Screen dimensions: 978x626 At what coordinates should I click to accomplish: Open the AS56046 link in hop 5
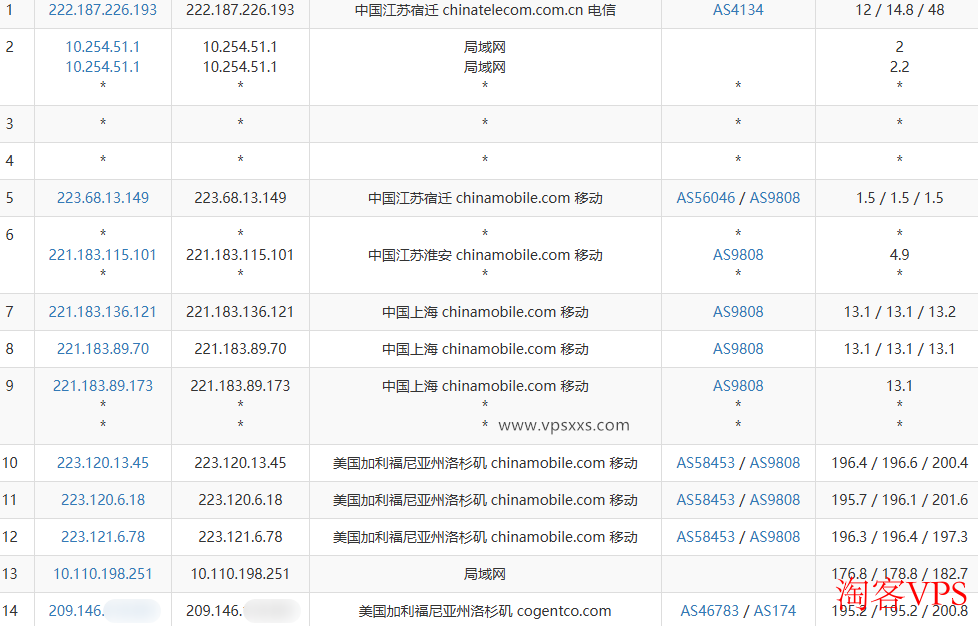click(705, 198)
